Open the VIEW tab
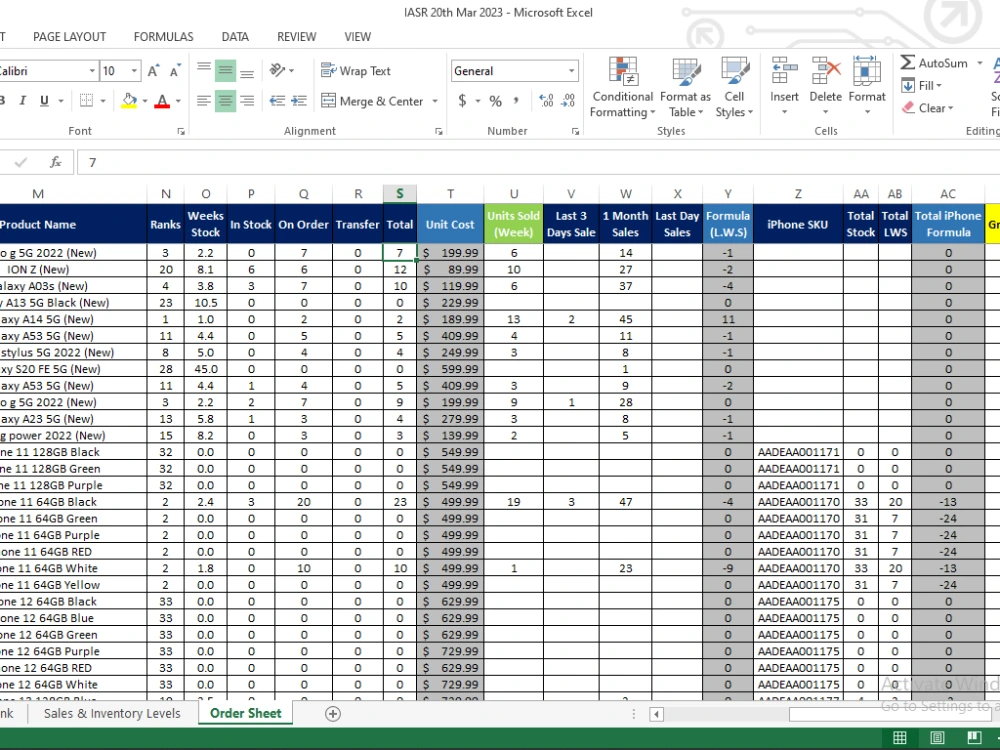Image resolution: width=1000 pixels, height=750 pixels. [x=357, y=37]
